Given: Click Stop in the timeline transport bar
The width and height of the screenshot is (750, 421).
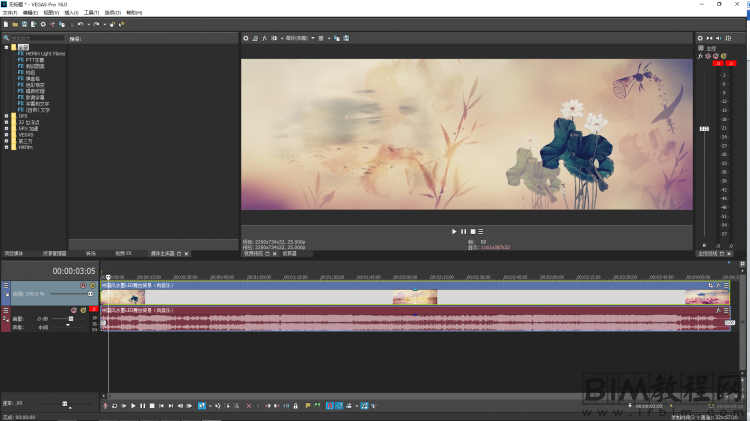Looking at the screenshot, I should tap(152, 406).
